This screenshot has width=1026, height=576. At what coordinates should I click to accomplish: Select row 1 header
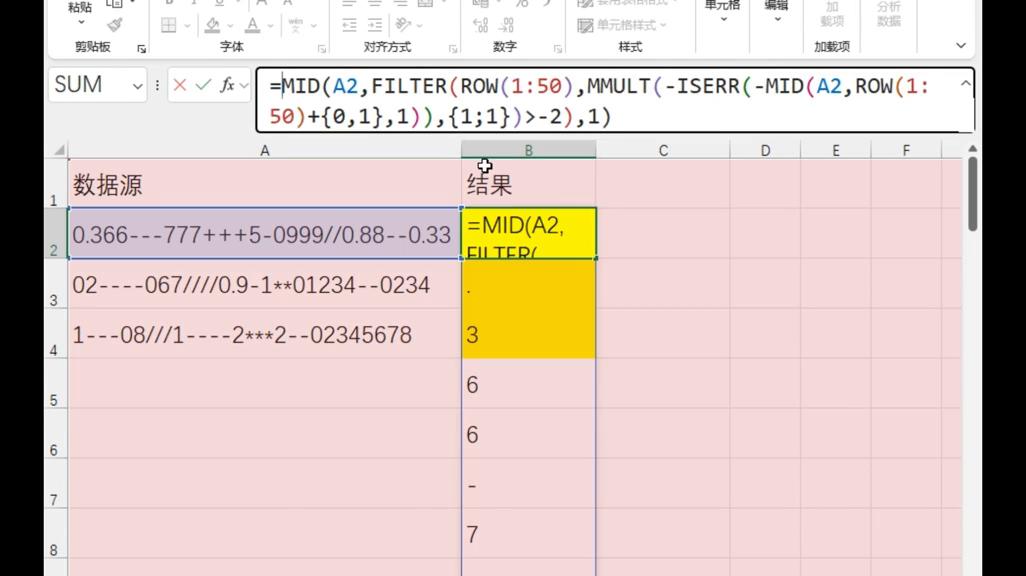55,183
